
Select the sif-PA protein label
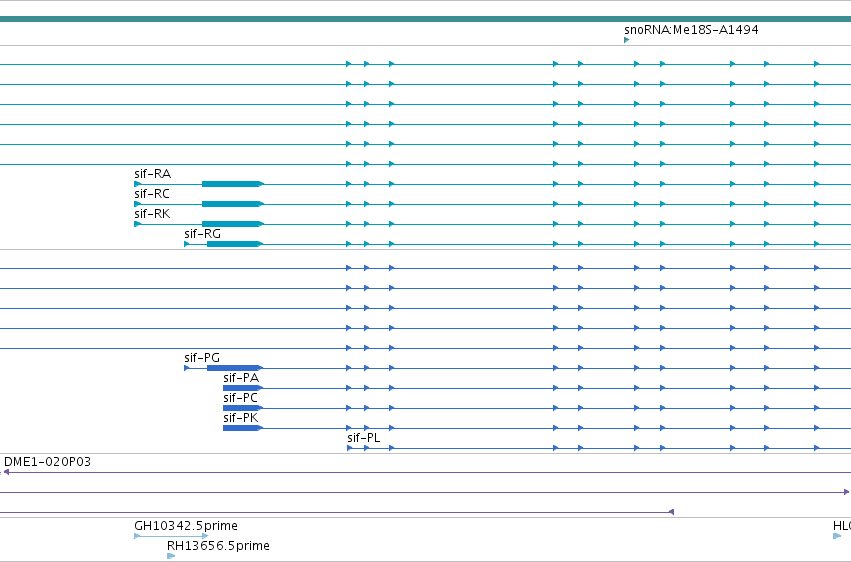(x=241, y=378)
